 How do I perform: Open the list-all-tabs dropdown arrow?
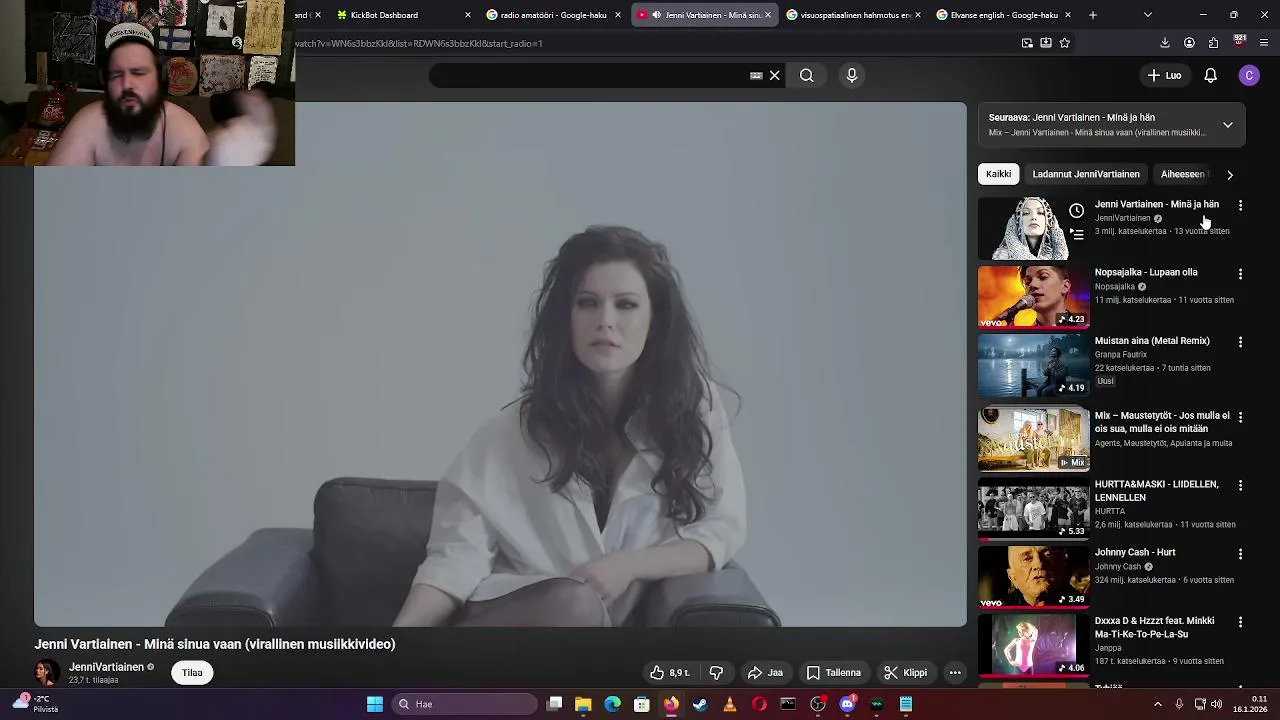tap(1147, 15)
